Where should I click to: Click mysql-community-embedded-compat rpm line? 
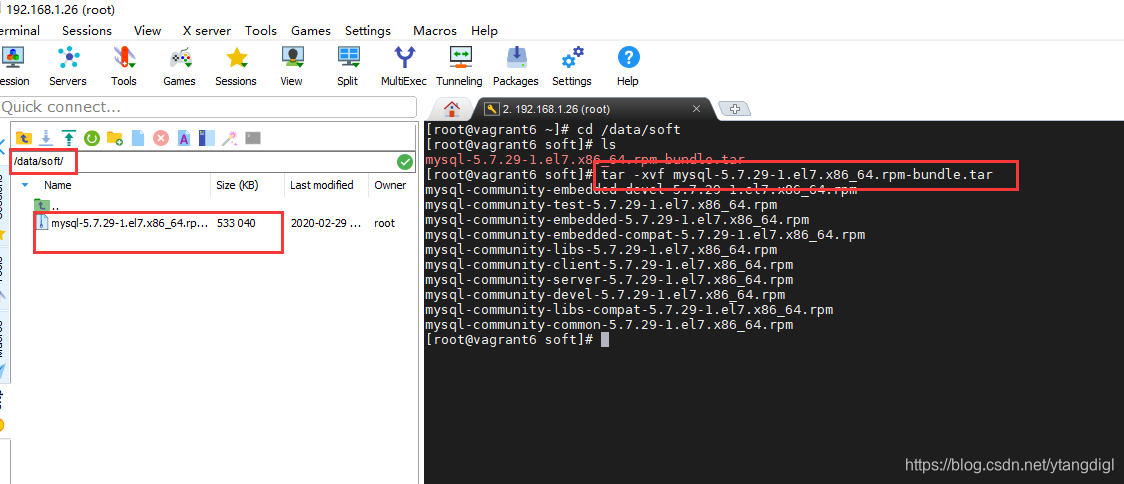[x=645, y=235]
